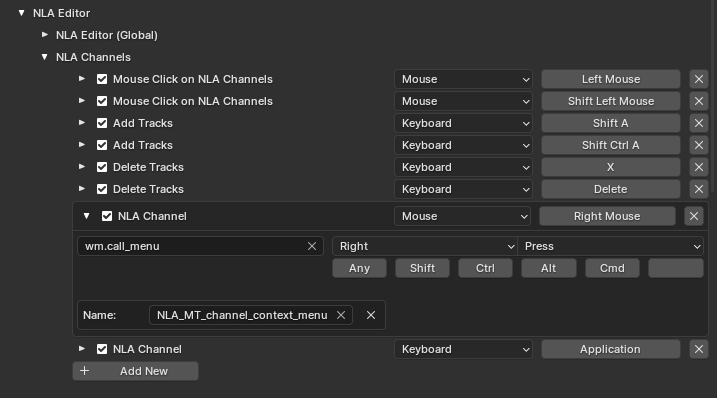
Task: Change the Shift Ctrl A shortcut button
Action: pos(611,145)
